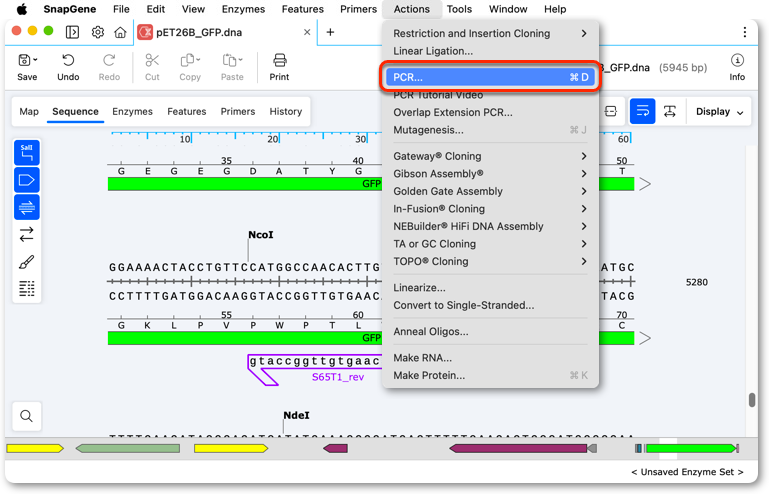Go to the home icon
This screenshot has height=494, width=769.
pos(120,32)
